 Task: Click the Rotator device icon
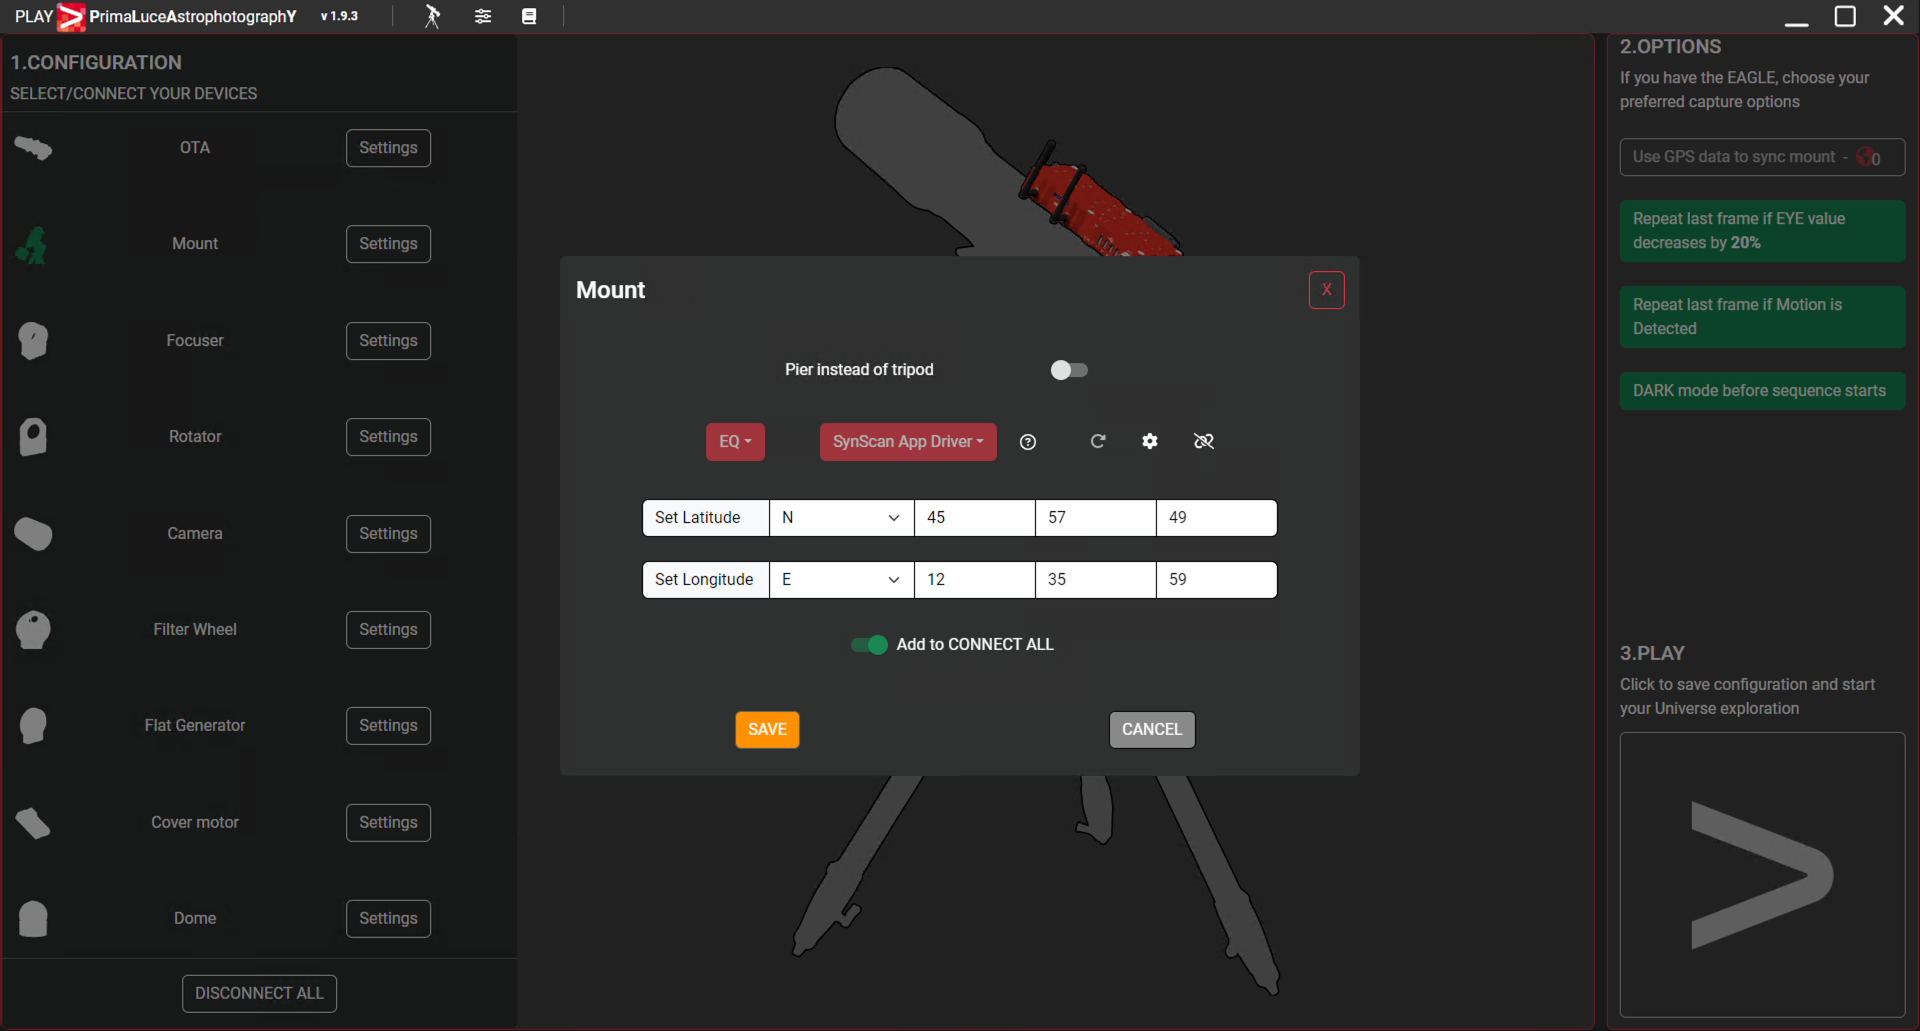pyautogui.click(x=33, y=437)
